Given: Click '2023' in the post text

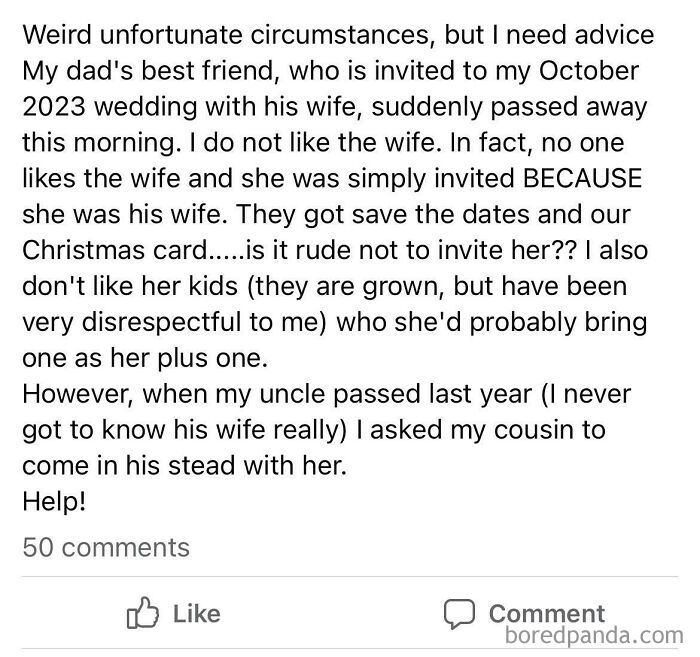Looking at the screenshot, I should pos(54,107).
